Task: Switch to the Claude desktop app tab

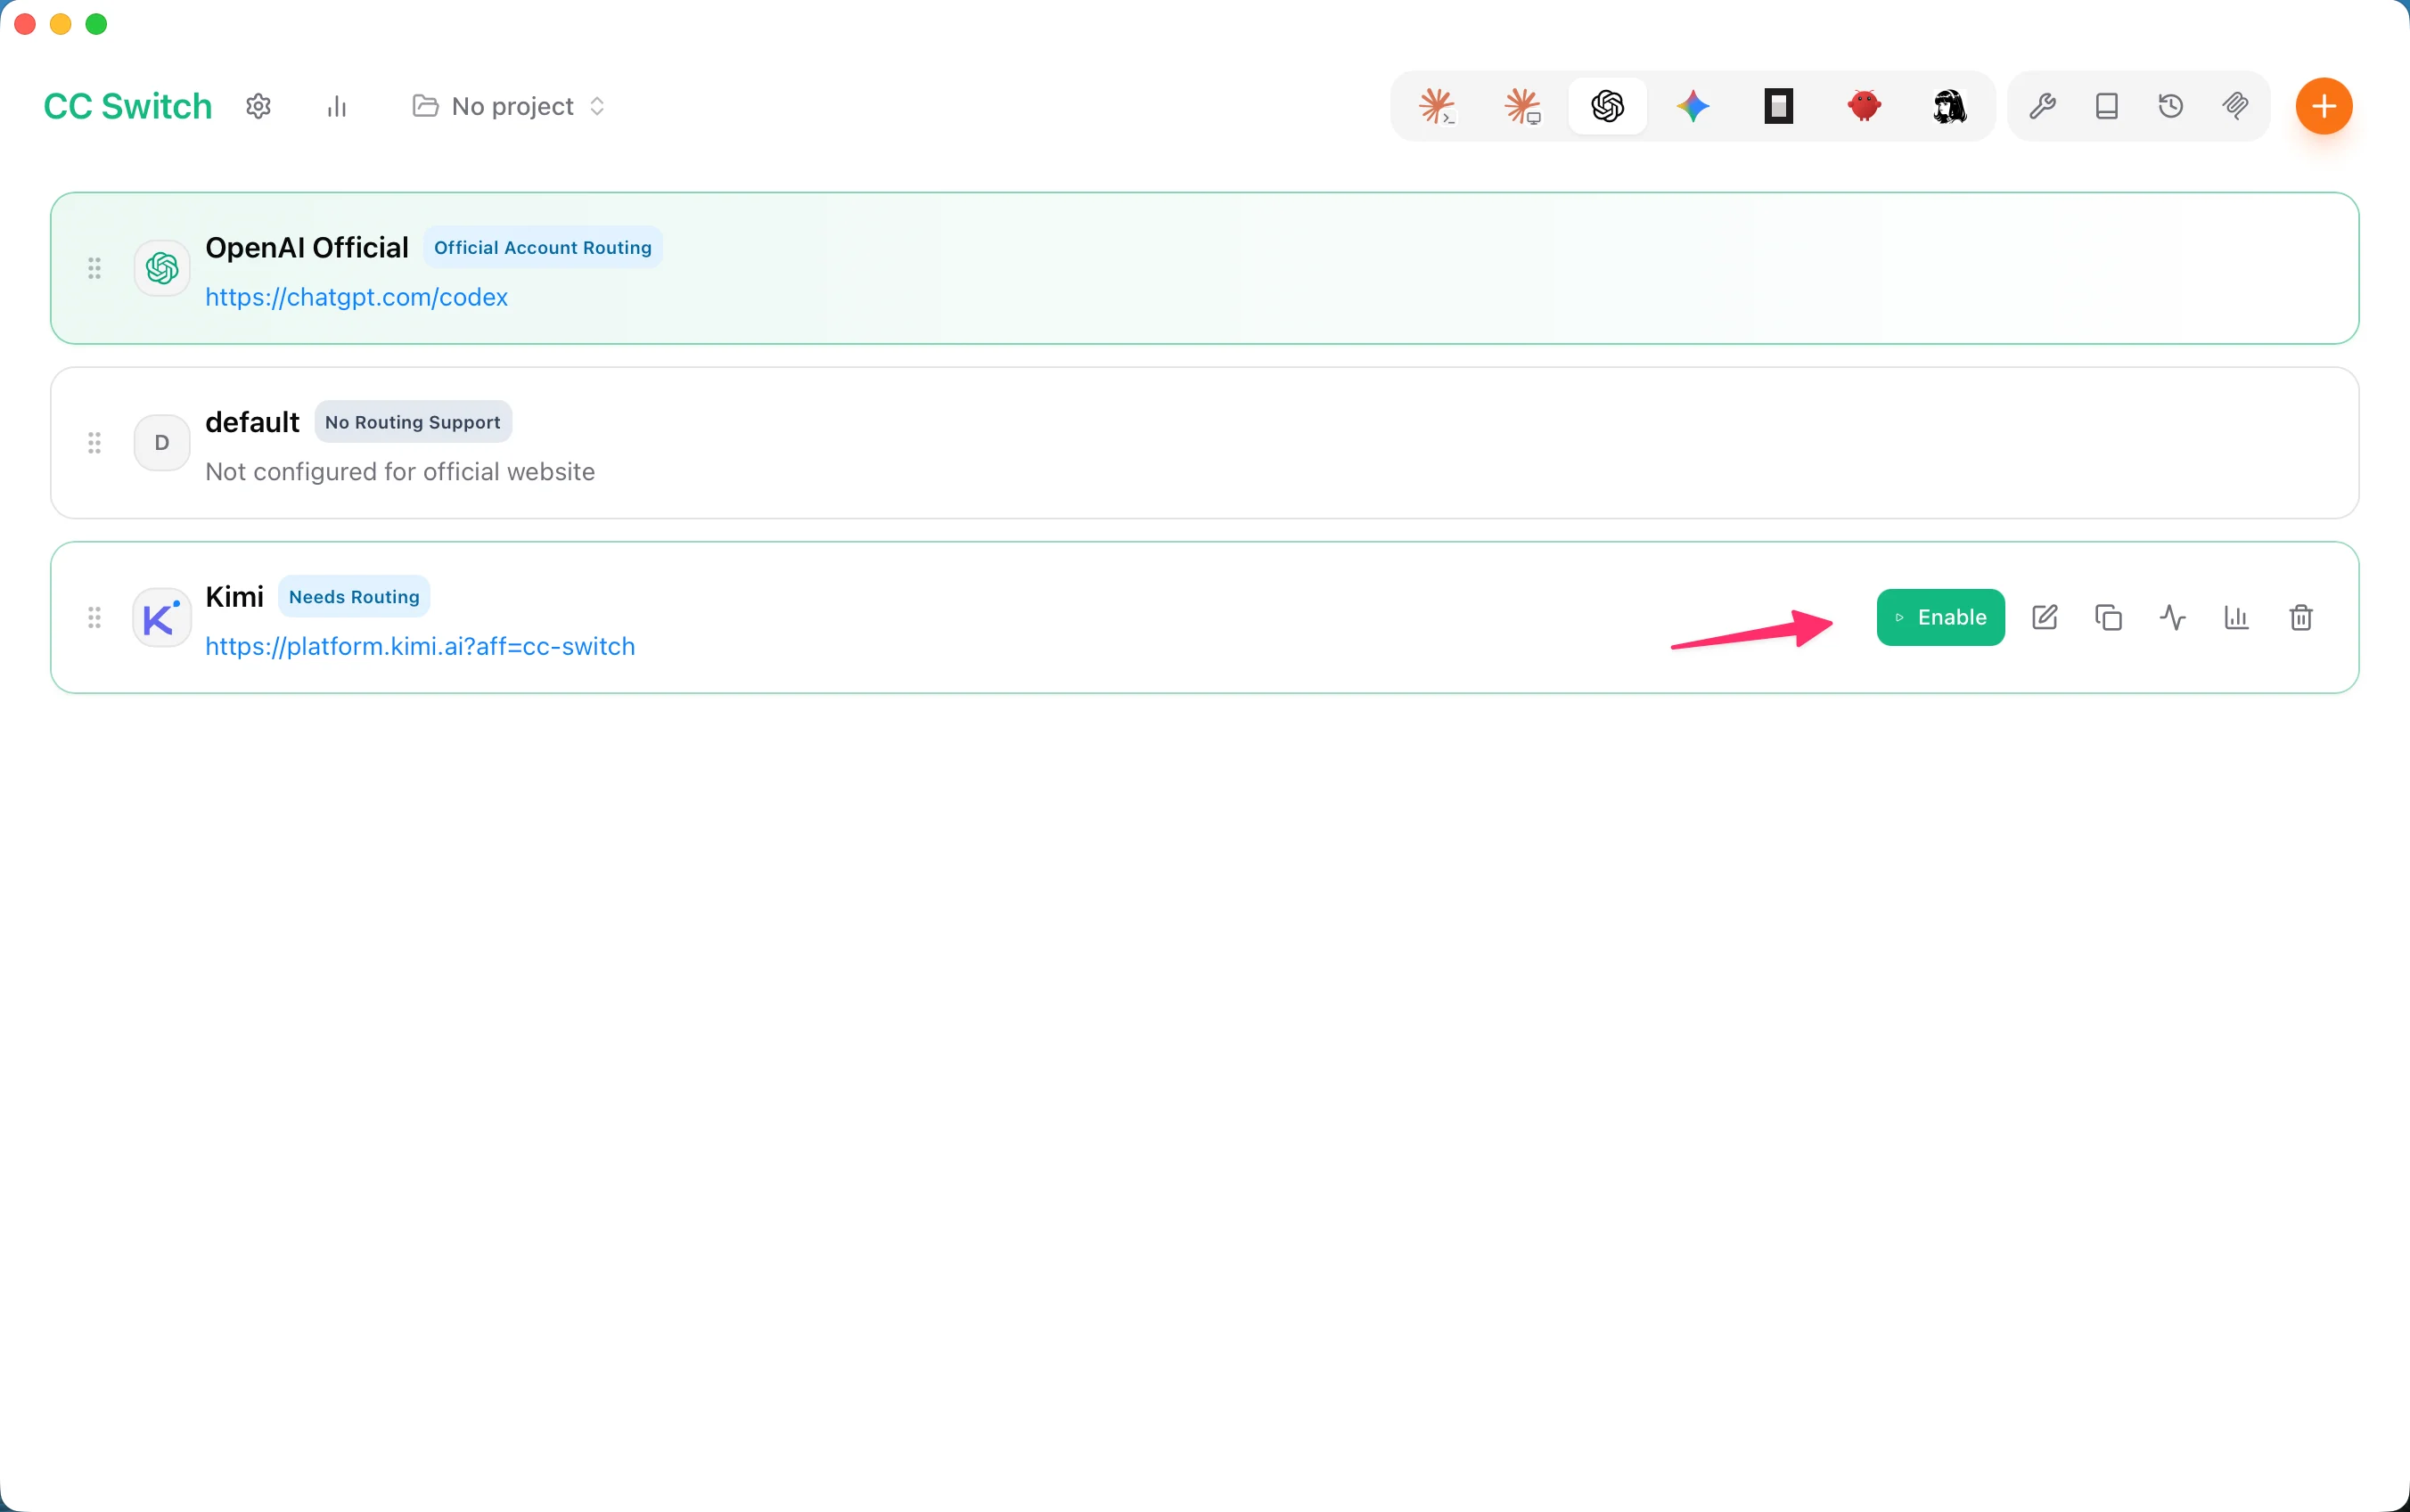Action: [x=1522, y=106]
